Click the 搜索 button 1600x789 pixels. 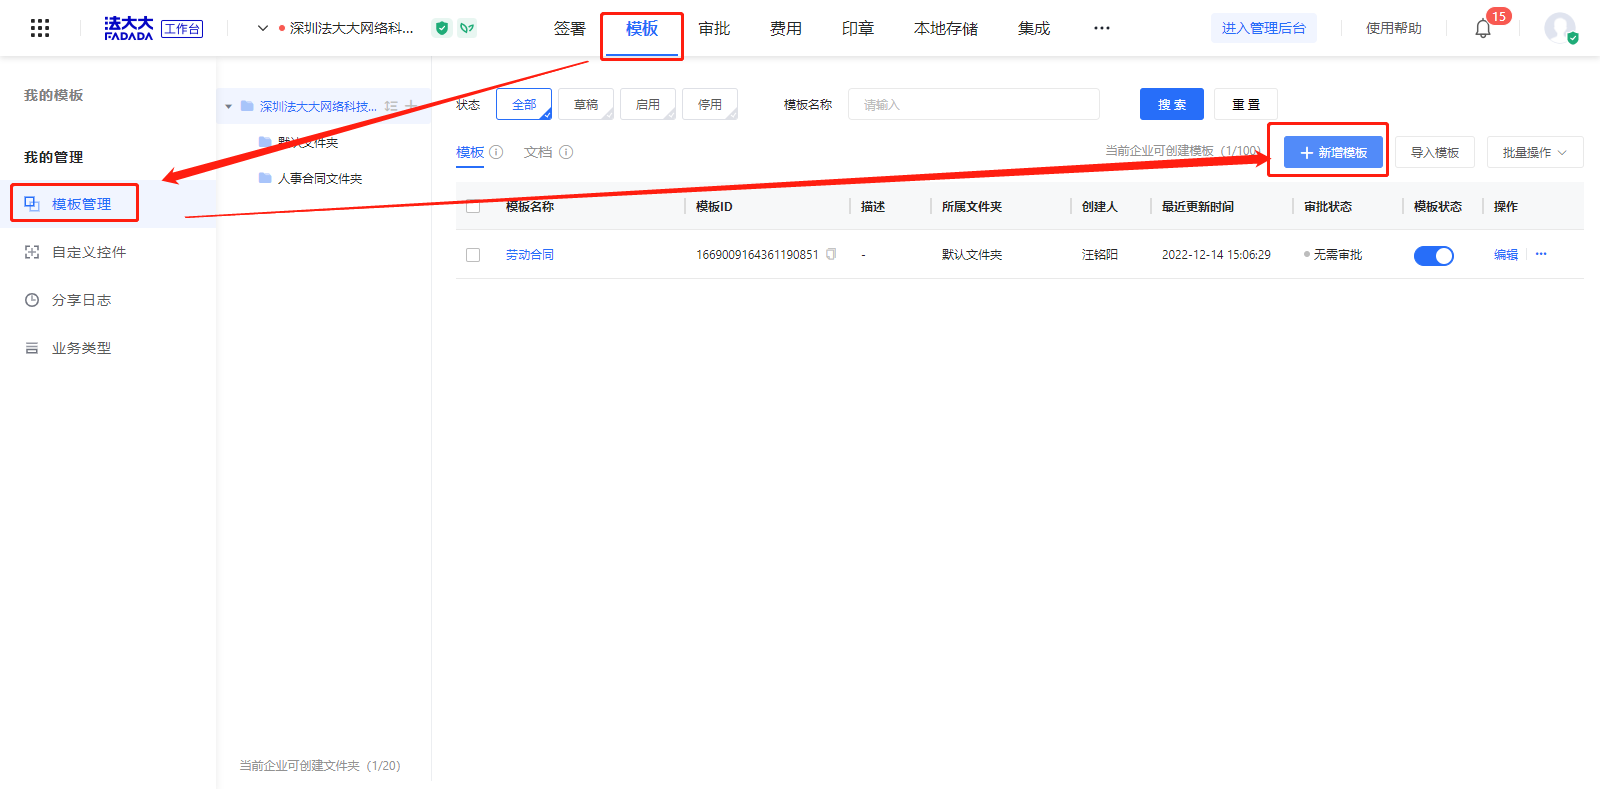pyautogui.click(x=1172, y=104)
